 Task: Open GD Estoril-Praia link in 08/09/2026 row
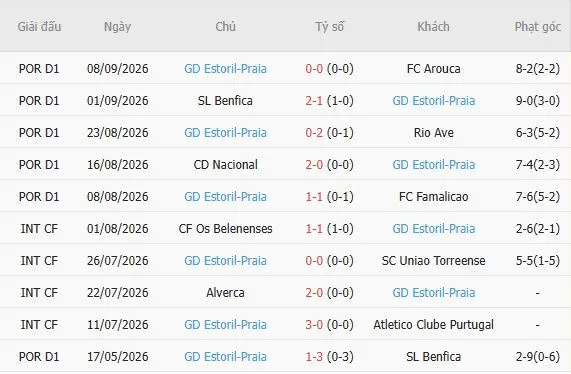tap(225, 68)
